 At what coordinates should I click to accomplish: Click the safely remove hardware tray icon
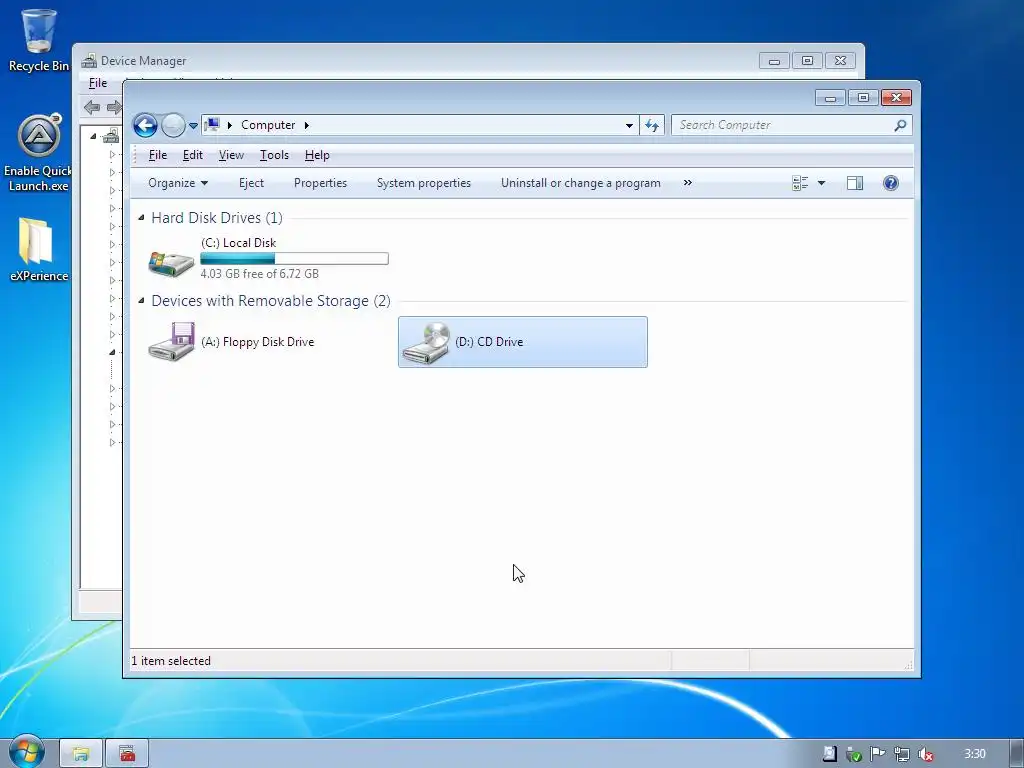tap(854, 754)
